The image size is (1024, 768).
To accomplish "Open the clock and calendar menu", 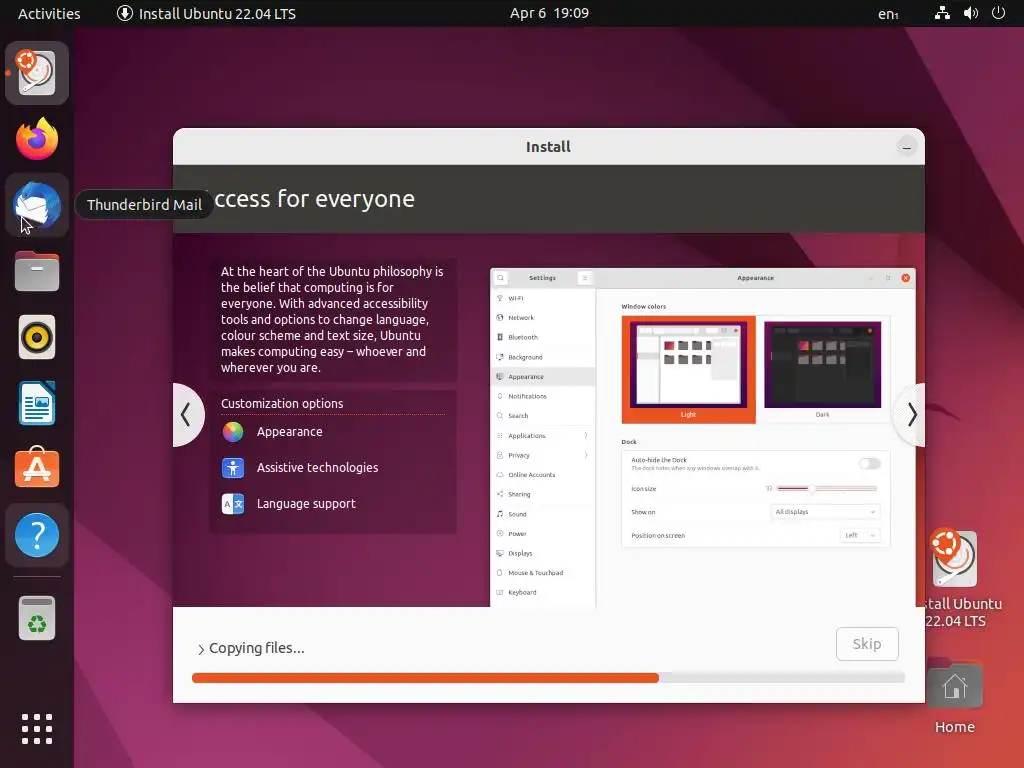I will (549, 13).
